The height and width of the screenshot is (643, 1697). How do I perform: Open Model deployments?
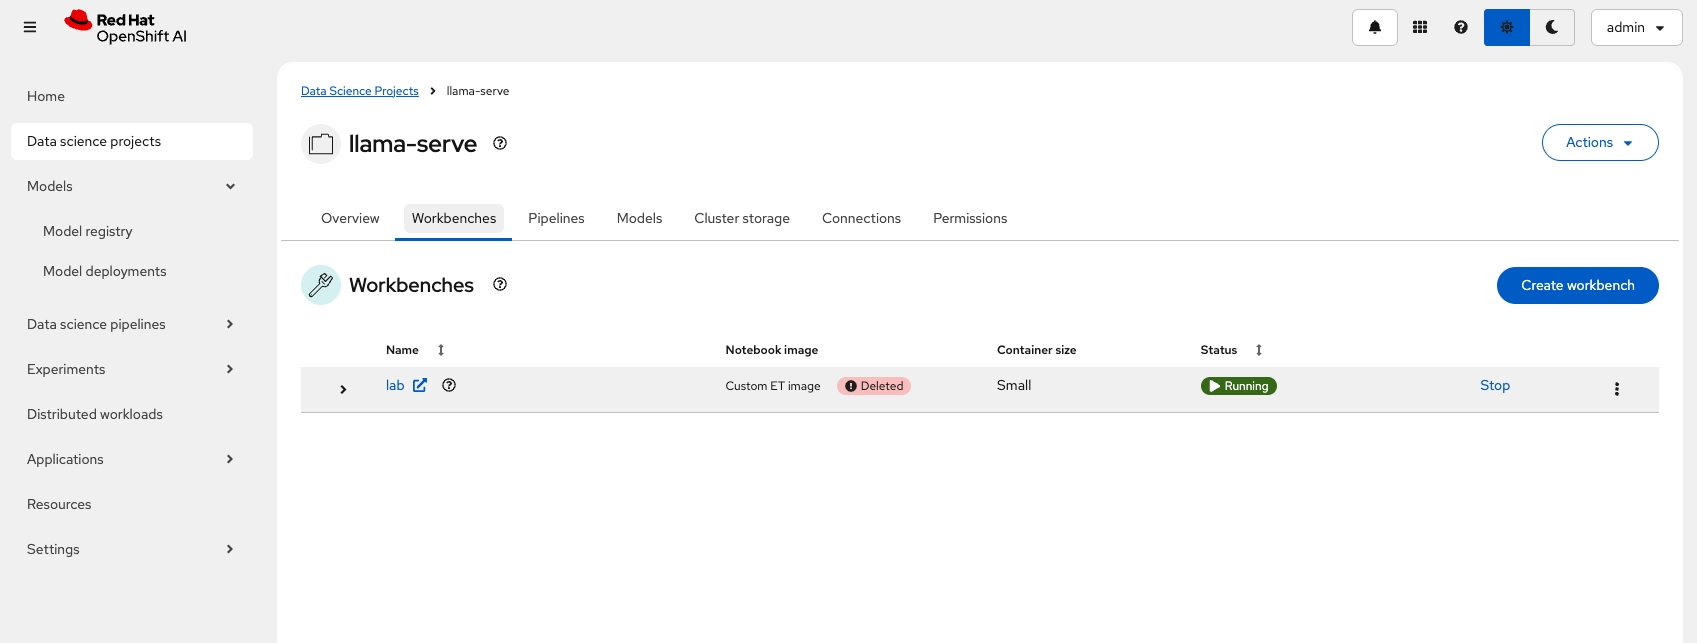point(105,271)
